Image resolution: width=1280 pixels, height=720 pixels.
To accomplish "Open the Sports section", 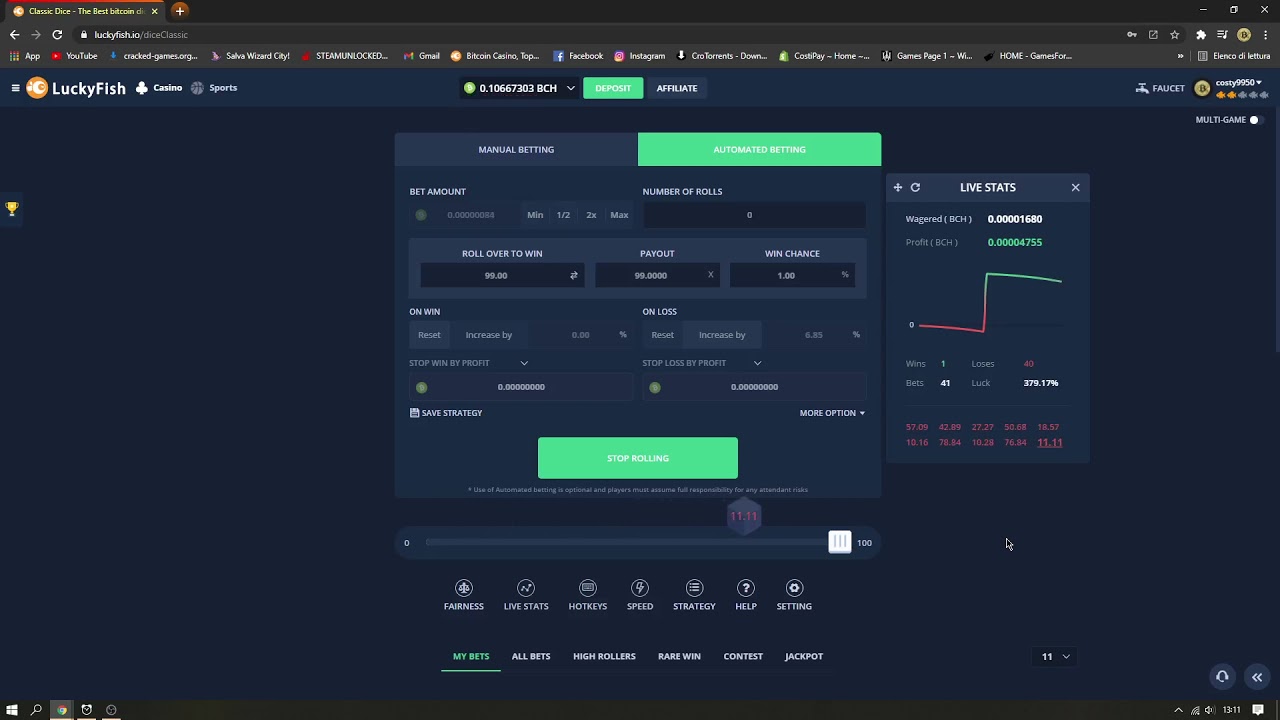I will click(214, 88).
